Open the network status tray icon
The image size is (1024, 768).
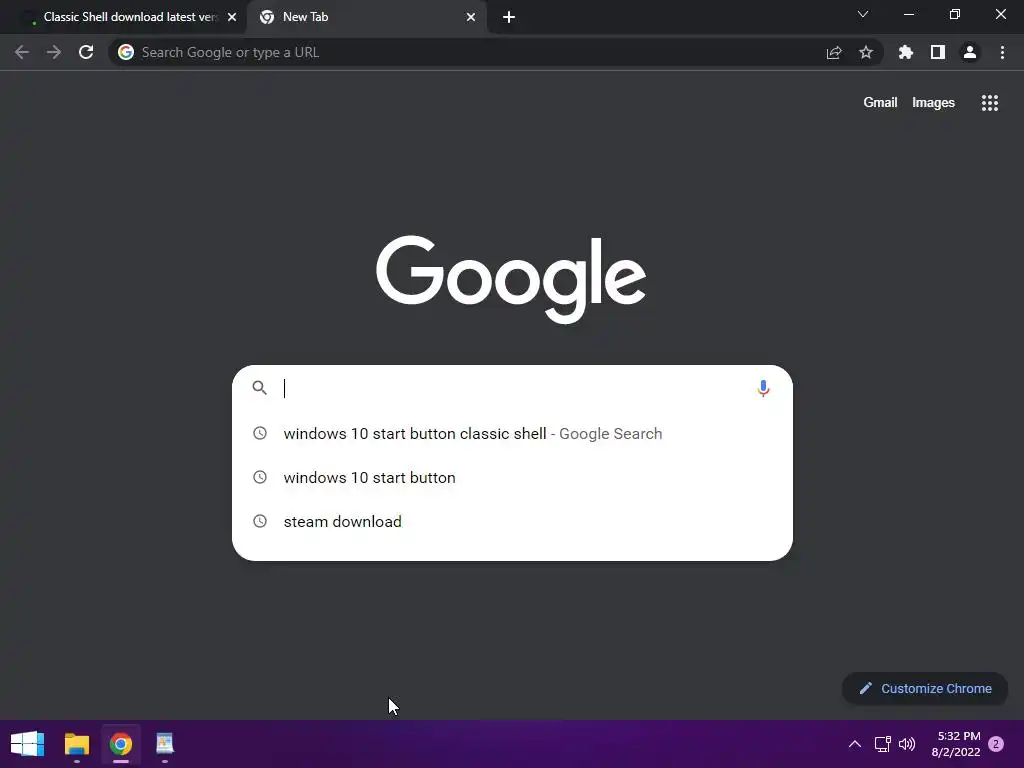pyautogui.click(x=882, y=744)
